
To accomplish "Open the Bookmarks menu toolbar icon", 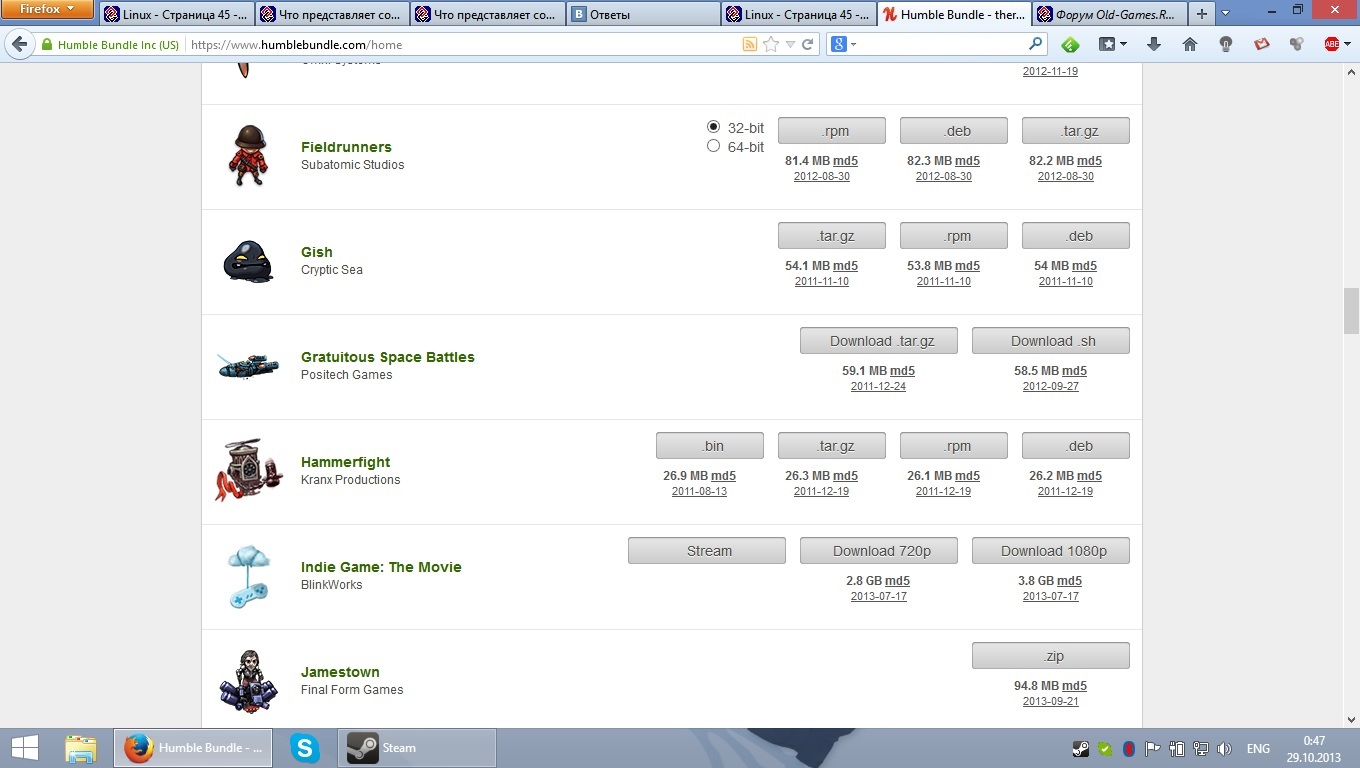I will click(x=1107, y=44).
